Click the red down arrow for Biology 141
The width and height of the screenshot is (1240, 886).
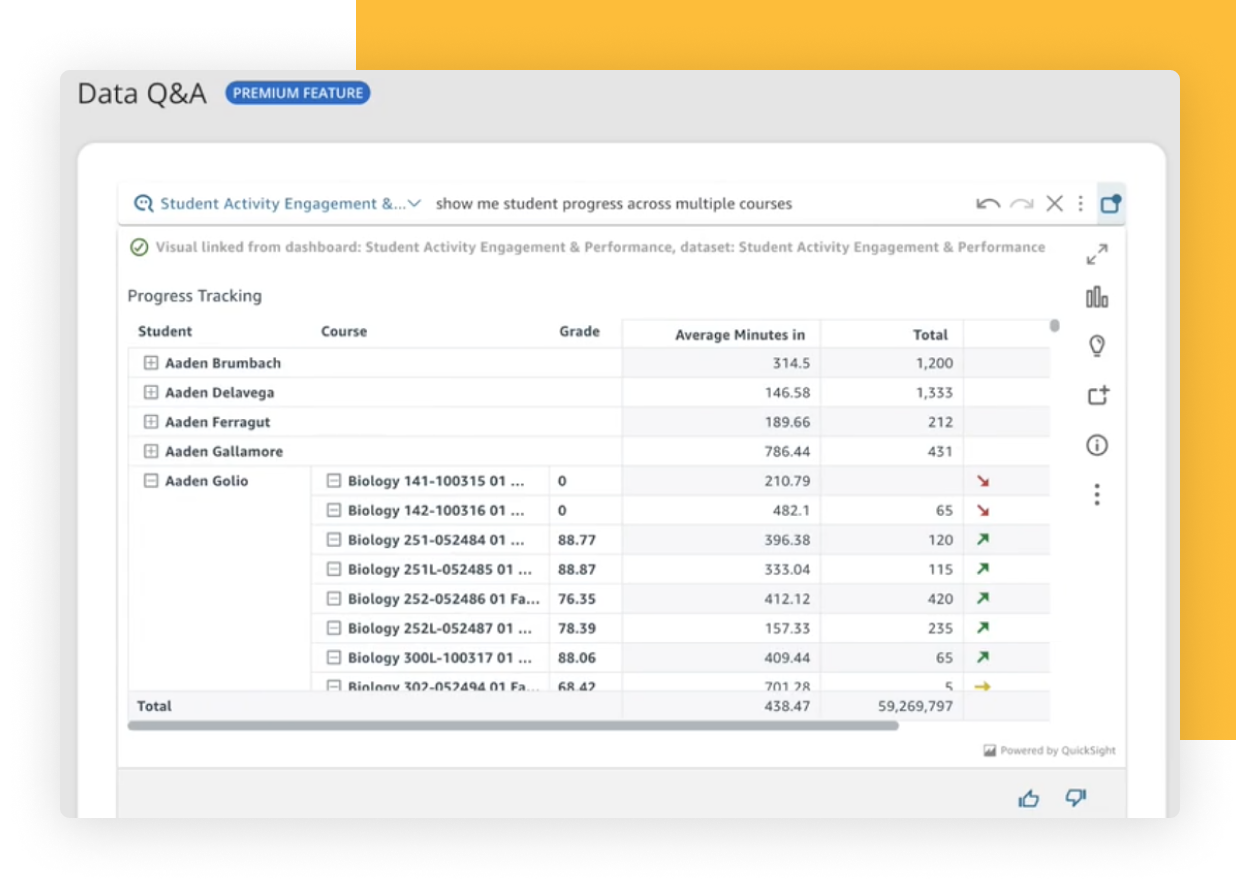click(982, 481)
